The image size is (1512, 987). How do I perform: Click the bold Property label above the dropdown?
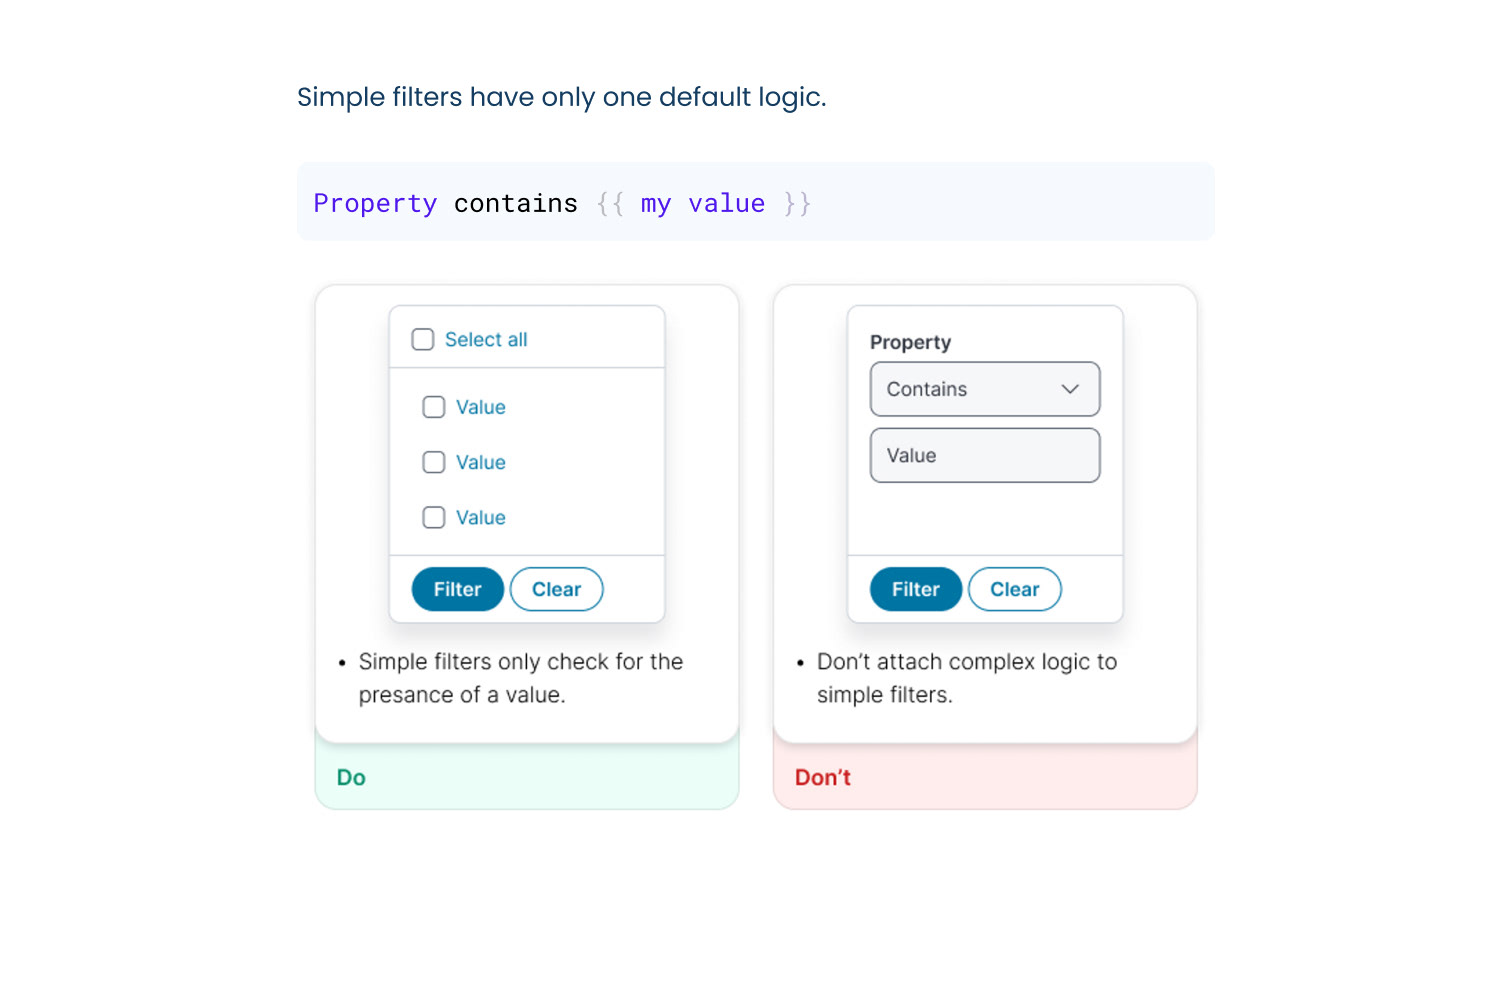click(x=910, y=342)
